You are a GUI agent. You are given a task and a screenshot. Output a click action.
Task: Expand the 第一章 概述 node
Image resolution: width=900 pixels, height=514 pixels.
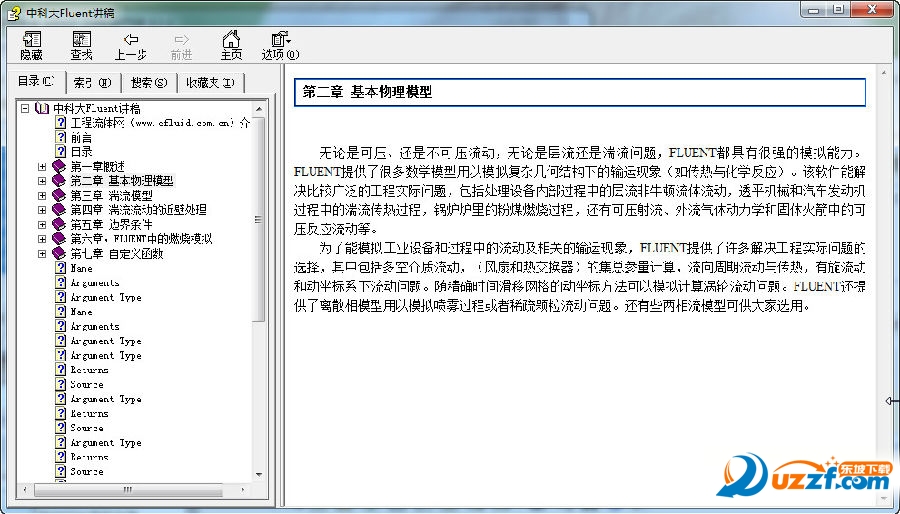tap(42, 166)
